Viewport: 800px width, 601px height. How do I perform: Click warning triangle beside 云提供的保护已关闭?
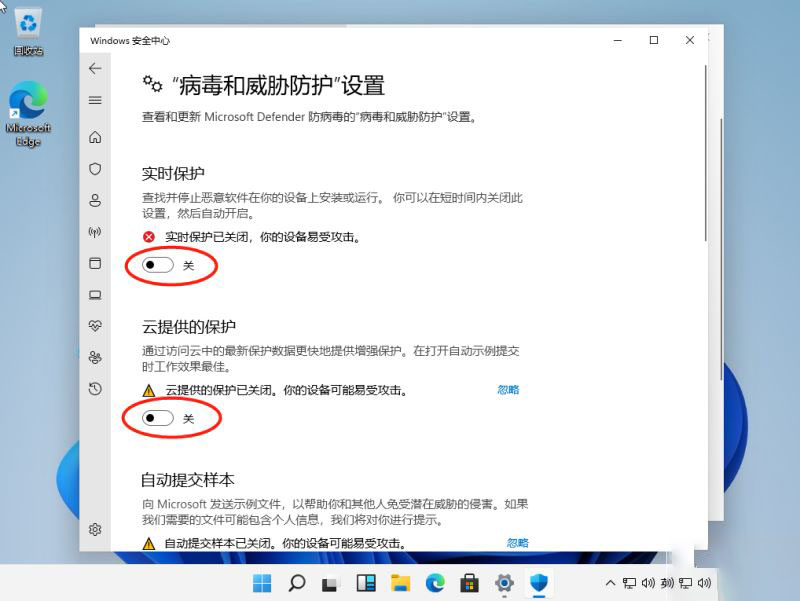(148, 391)
